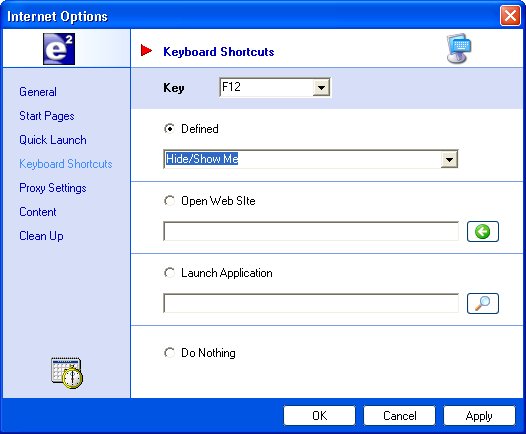
Task: Switch to the Quick Launch section
Action: [x=53, y=140]
